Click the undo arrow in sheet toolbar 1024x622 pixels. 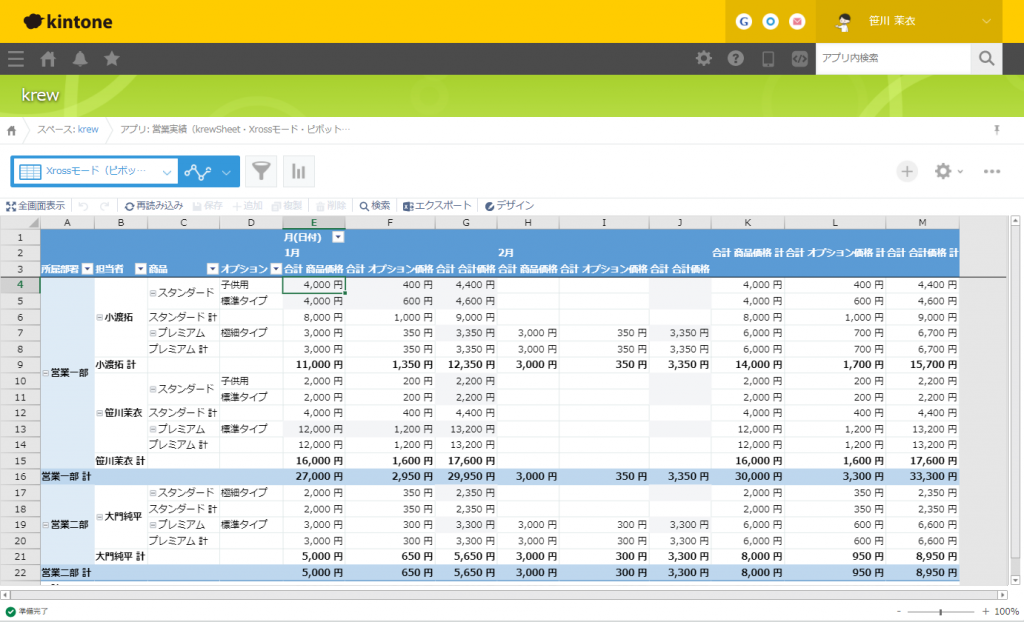(83, 206)
